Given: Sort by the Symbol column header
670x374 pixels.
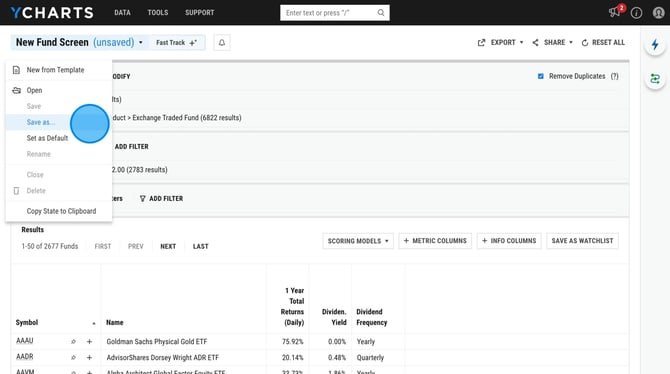Looking at the screenshot, I should pos(27,322).
